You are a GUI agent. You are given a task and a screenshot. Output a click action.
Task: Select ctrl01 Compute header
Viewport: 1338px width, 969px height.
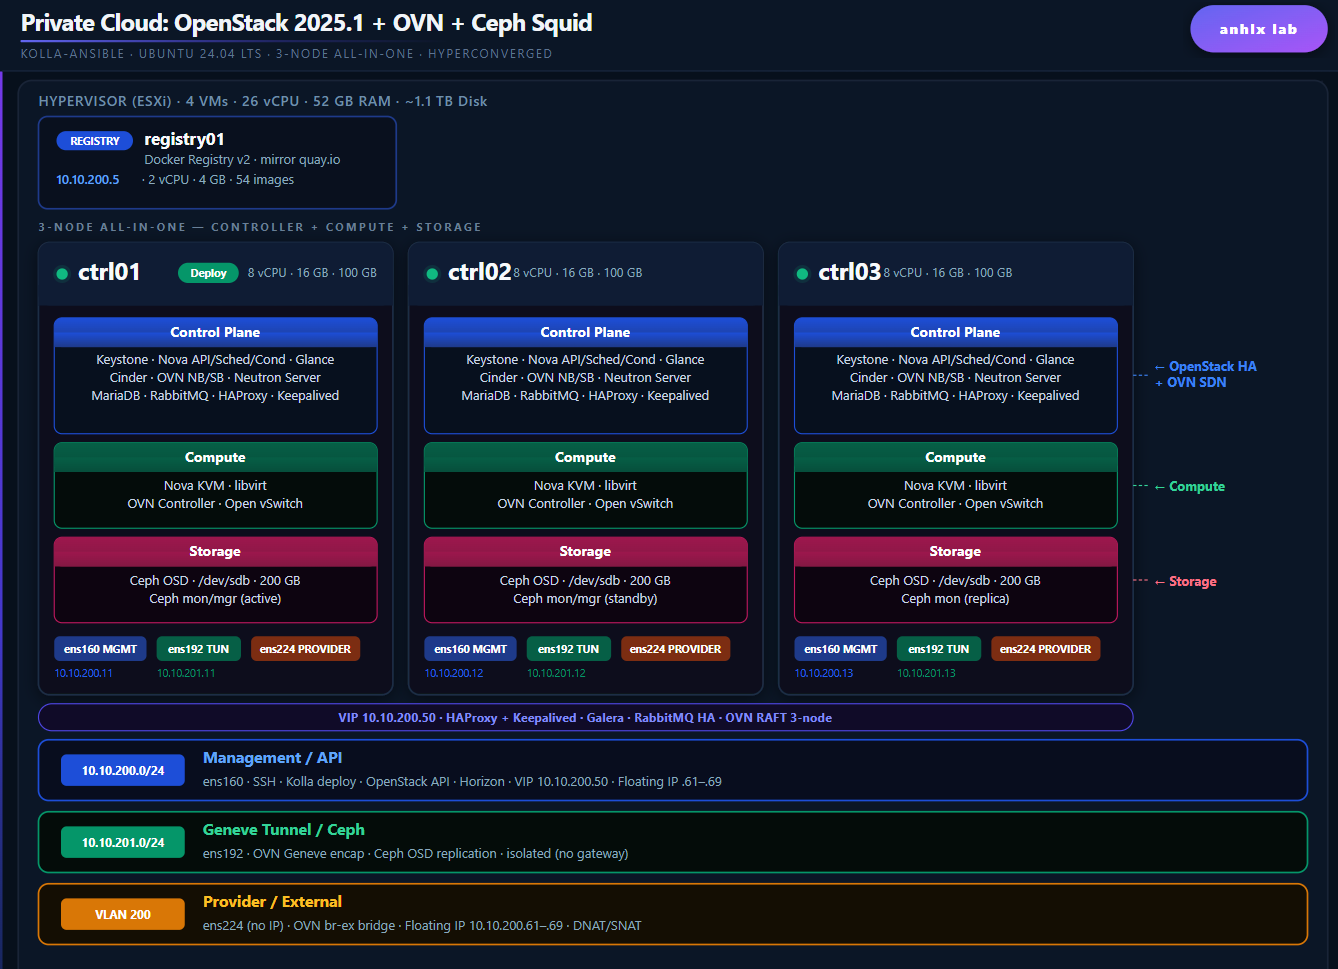click(x=215, y=457)
